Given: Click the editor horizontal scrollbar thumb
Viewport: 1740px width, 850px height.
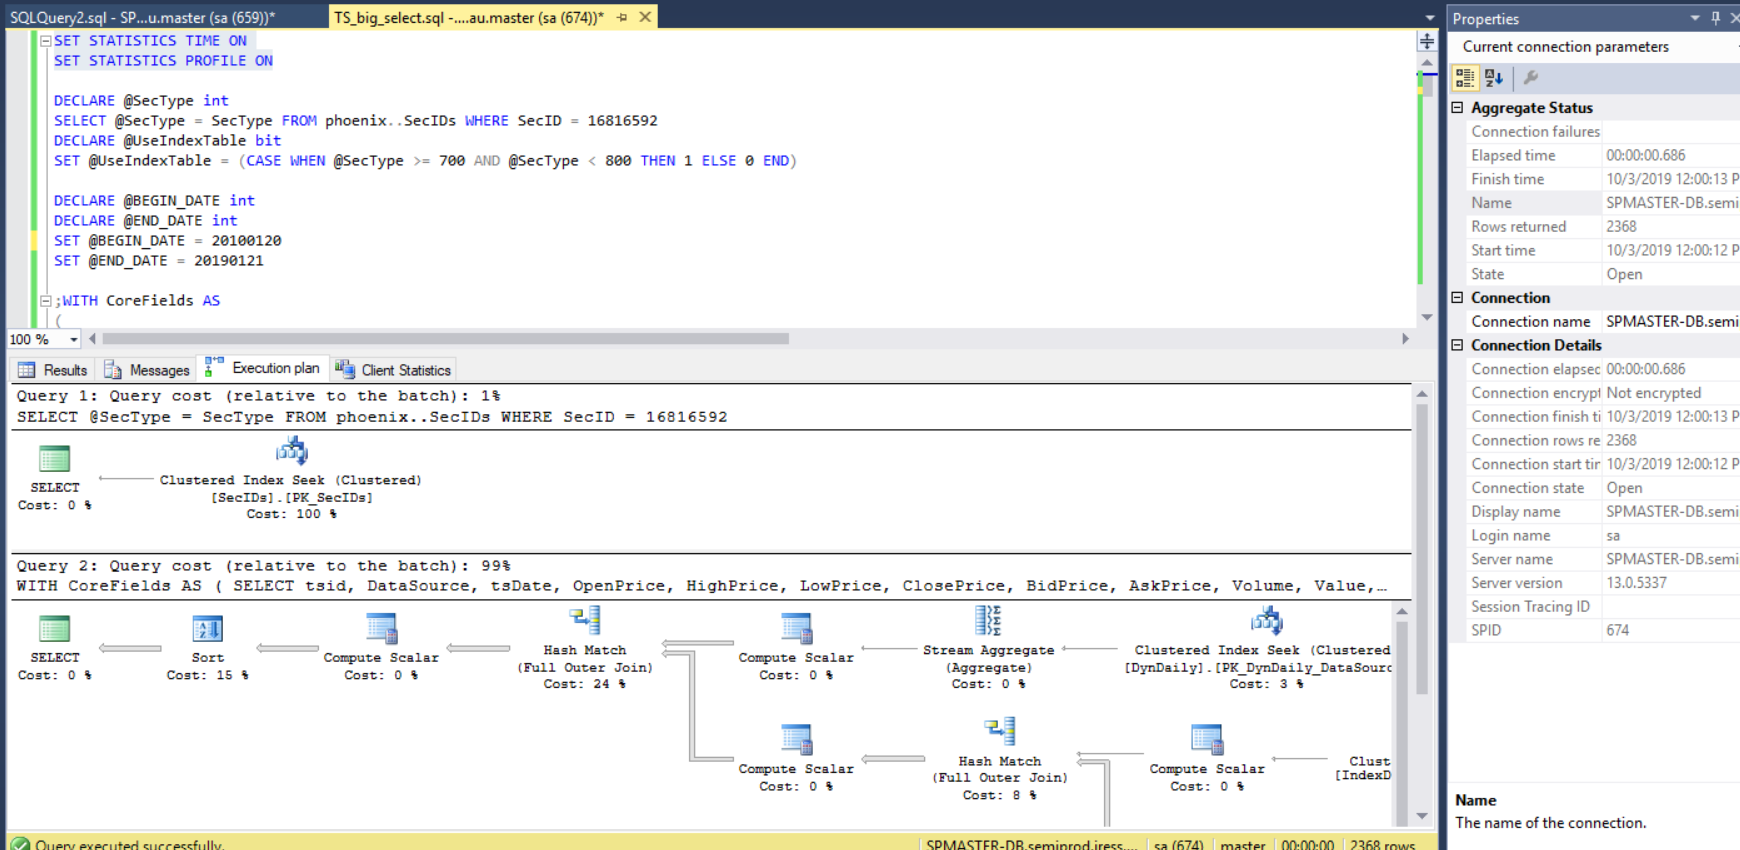Looking at the screenshot, I should tap(445, 339).
